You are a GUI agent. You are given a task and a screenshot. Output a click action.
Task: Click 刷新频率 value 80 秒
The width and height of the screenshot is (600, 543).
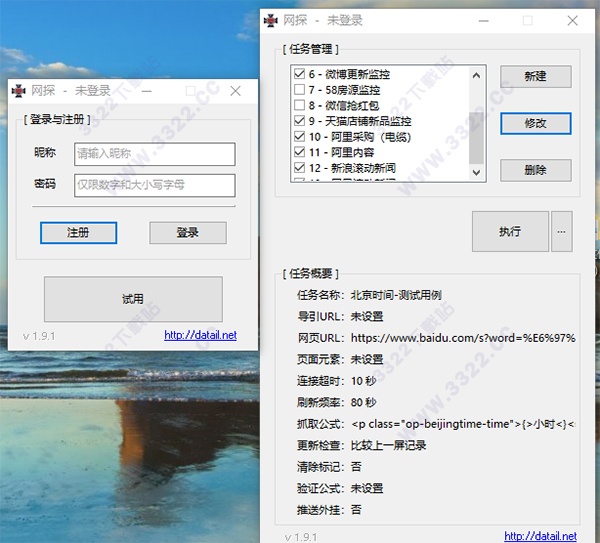[364, 402]
